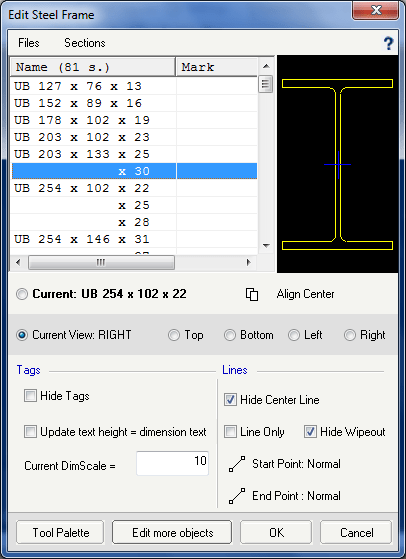Image resolution: width=406 pixels, height=559 pixels.
Task: Click the End Point Normal line icon
Action: tap(237, 496)
